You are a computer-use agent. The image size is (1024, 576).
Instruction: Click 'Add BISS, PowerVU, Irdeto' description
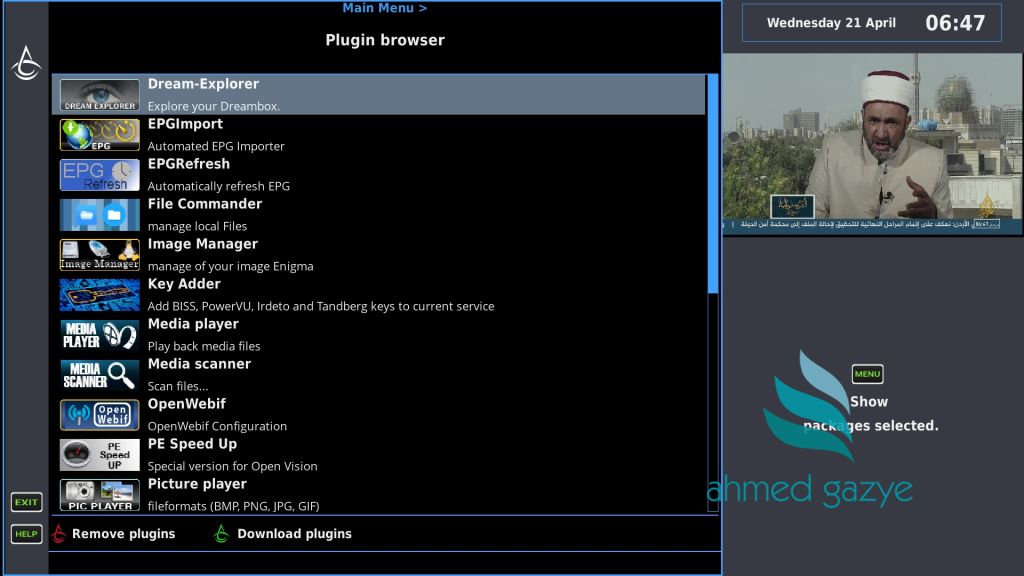click(321, 306)
